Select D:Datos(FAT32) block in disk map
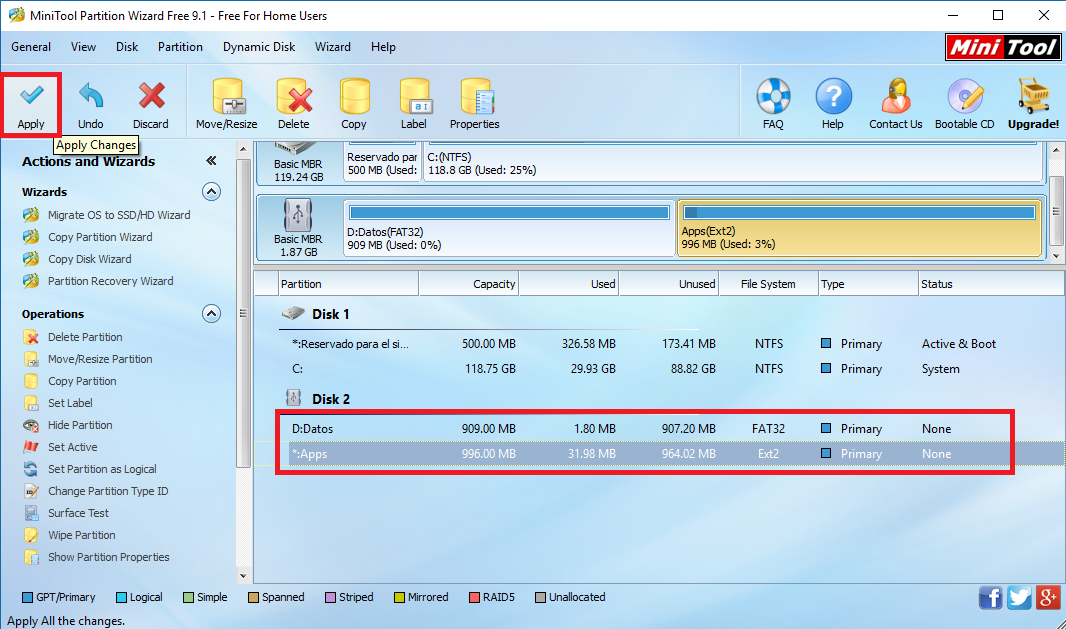 click(509, 228)
